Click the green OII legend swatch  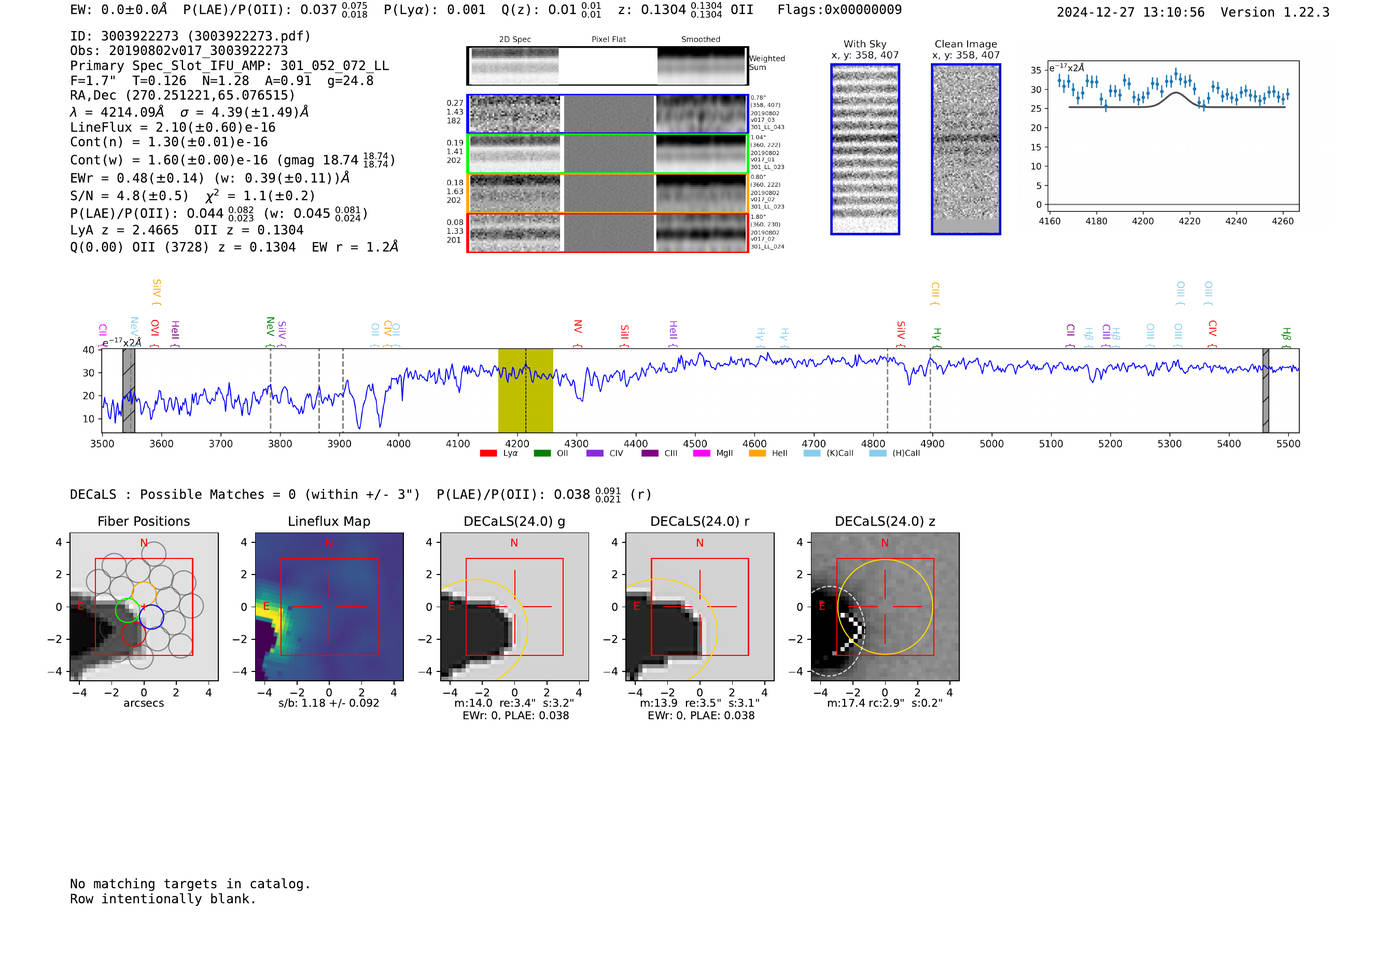pos(541,454)
